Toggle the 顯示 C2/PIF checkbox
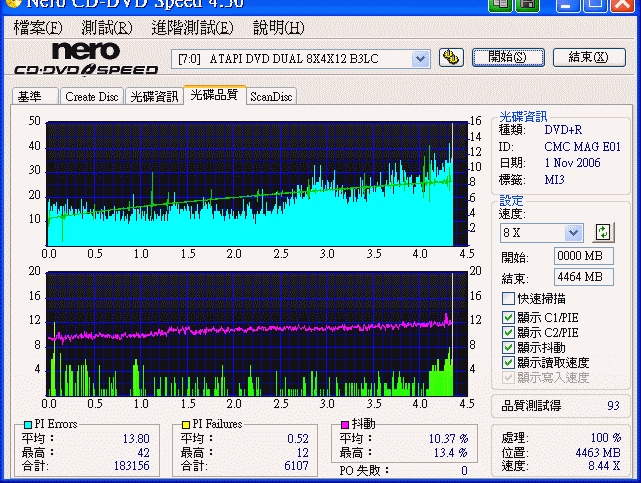This screenshot has width=641, height=483. [x=508, y=333]
